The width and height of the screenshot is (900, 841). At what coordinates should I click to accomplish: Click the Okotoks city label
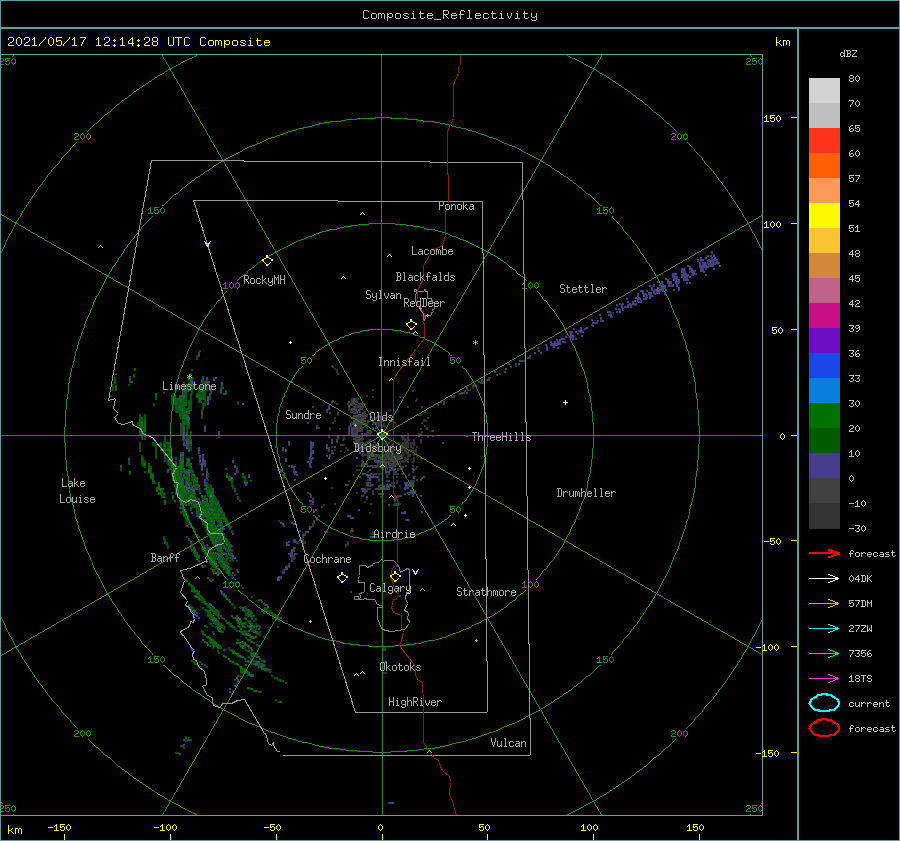(400, 667)
